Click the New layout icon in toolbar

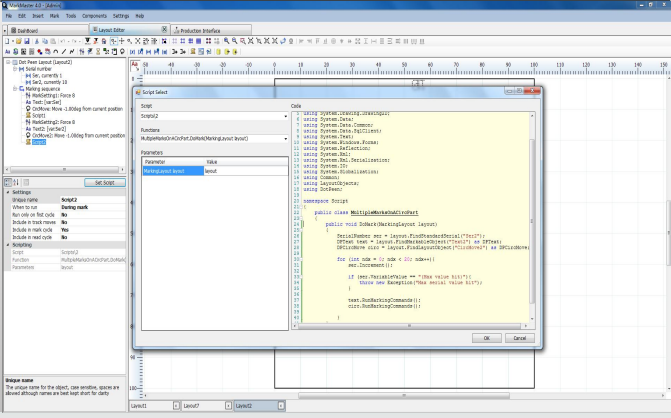coord(7,41)
